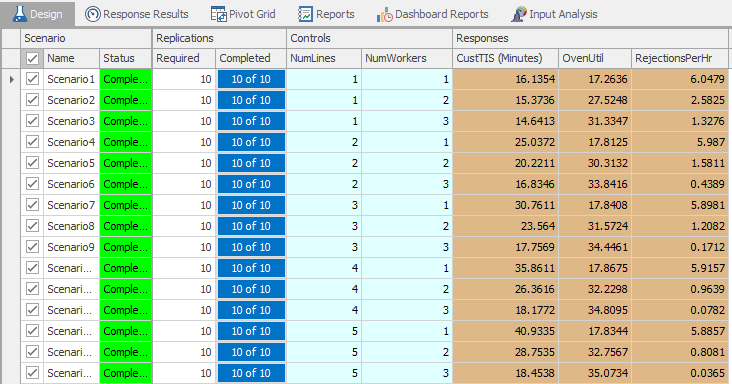Edit NumLines value for Scenario6
Viewport: 732px width, 384px height.
(324, 184)
